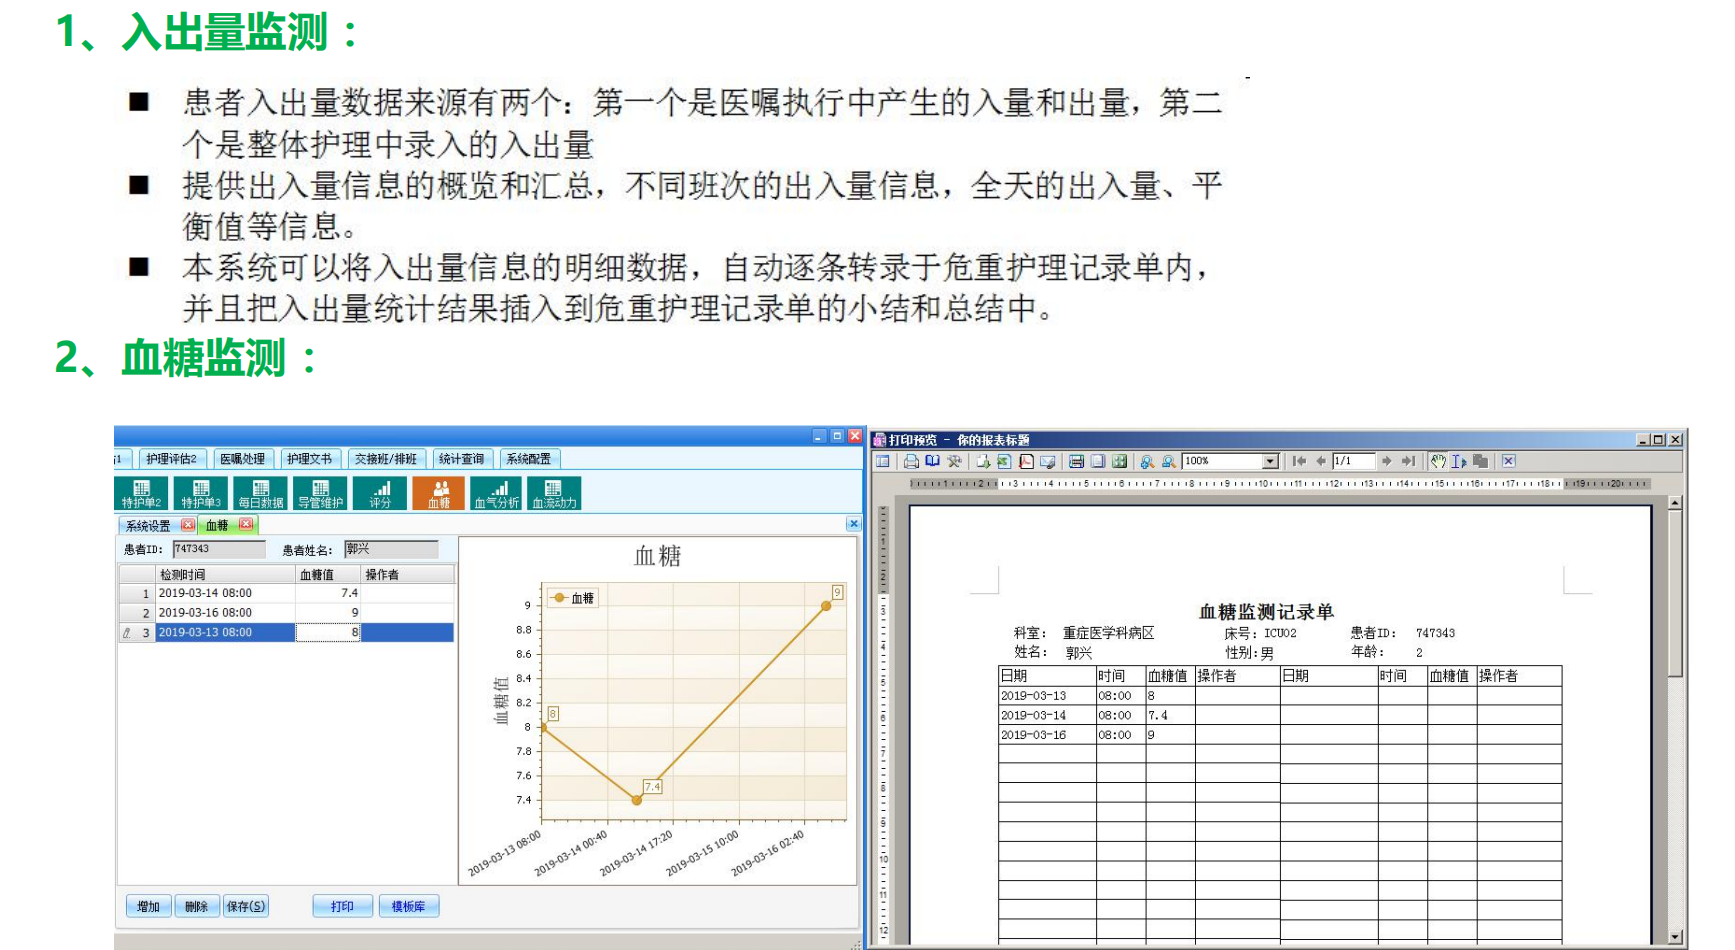
Task: Open the 导管维护 module icon
Action: 320,494
